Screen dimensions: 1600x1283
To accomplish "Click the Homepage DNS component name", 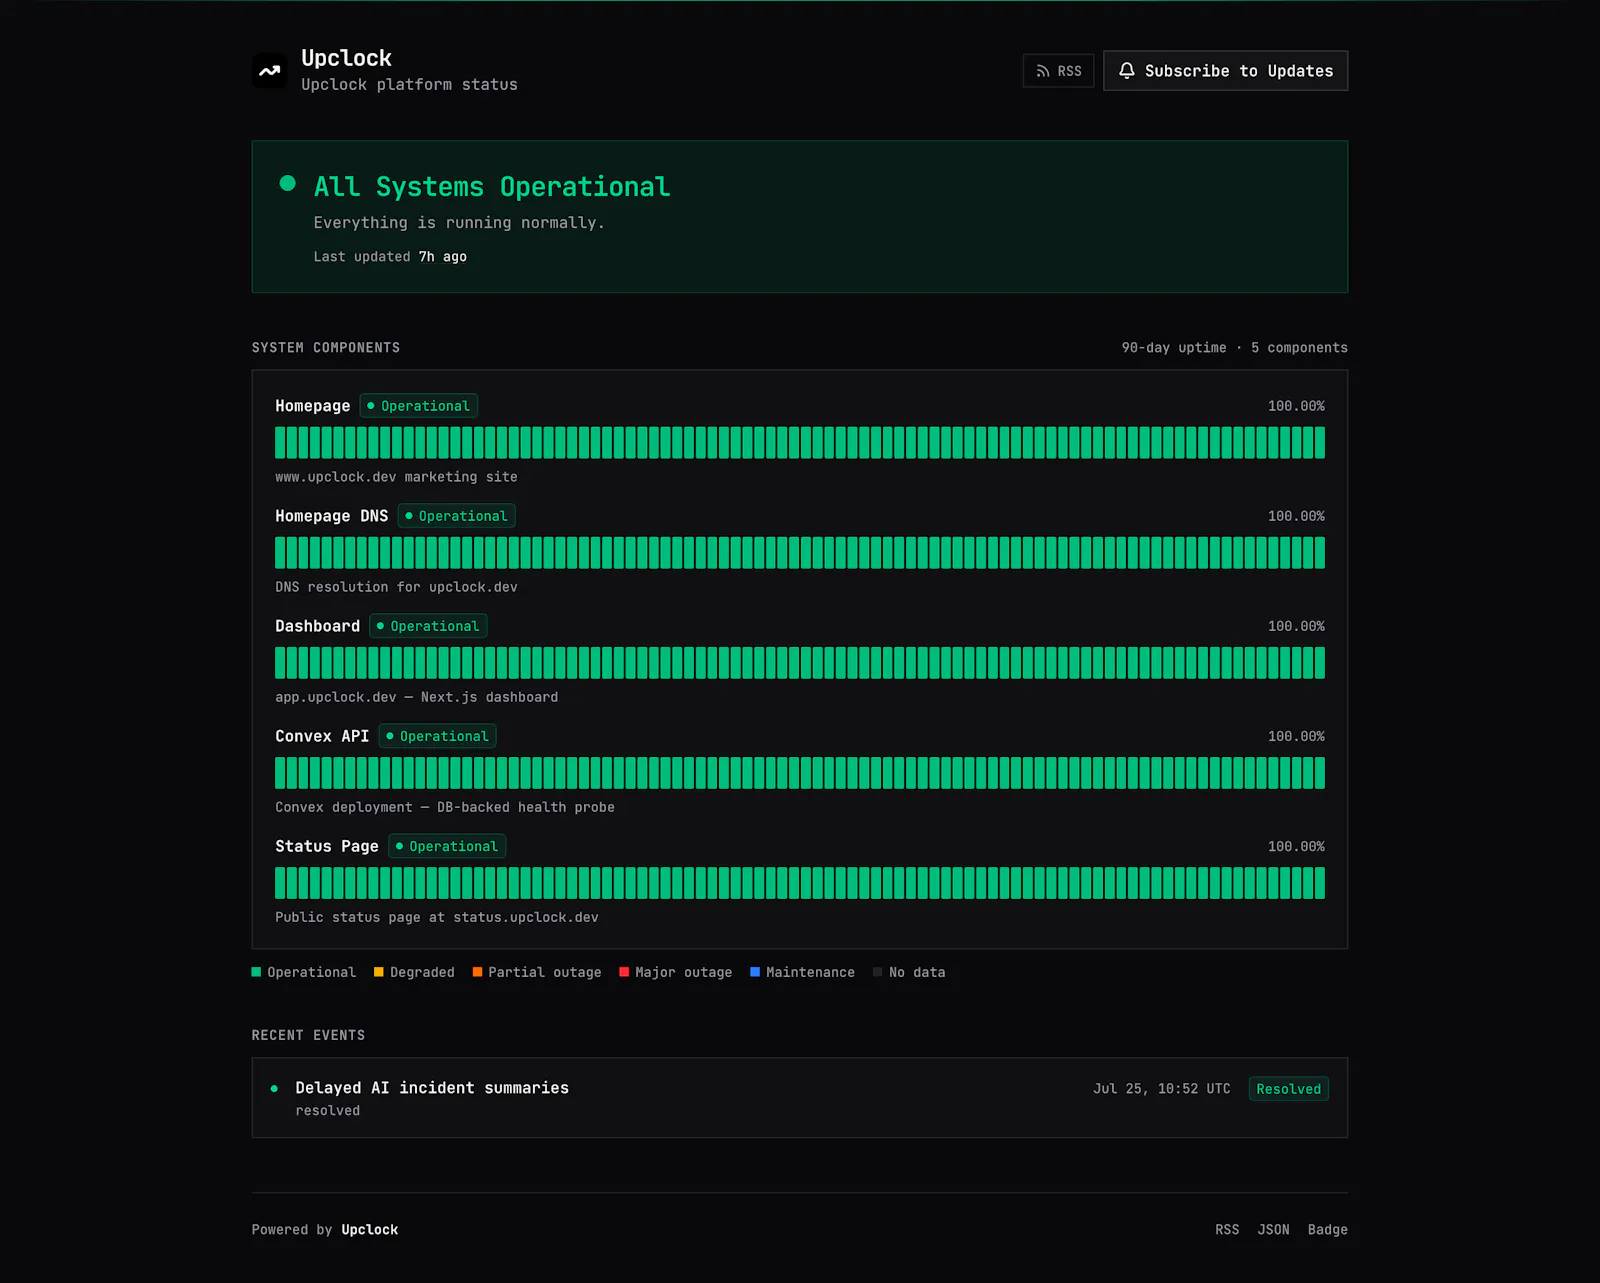I will (x=332, y=516).
